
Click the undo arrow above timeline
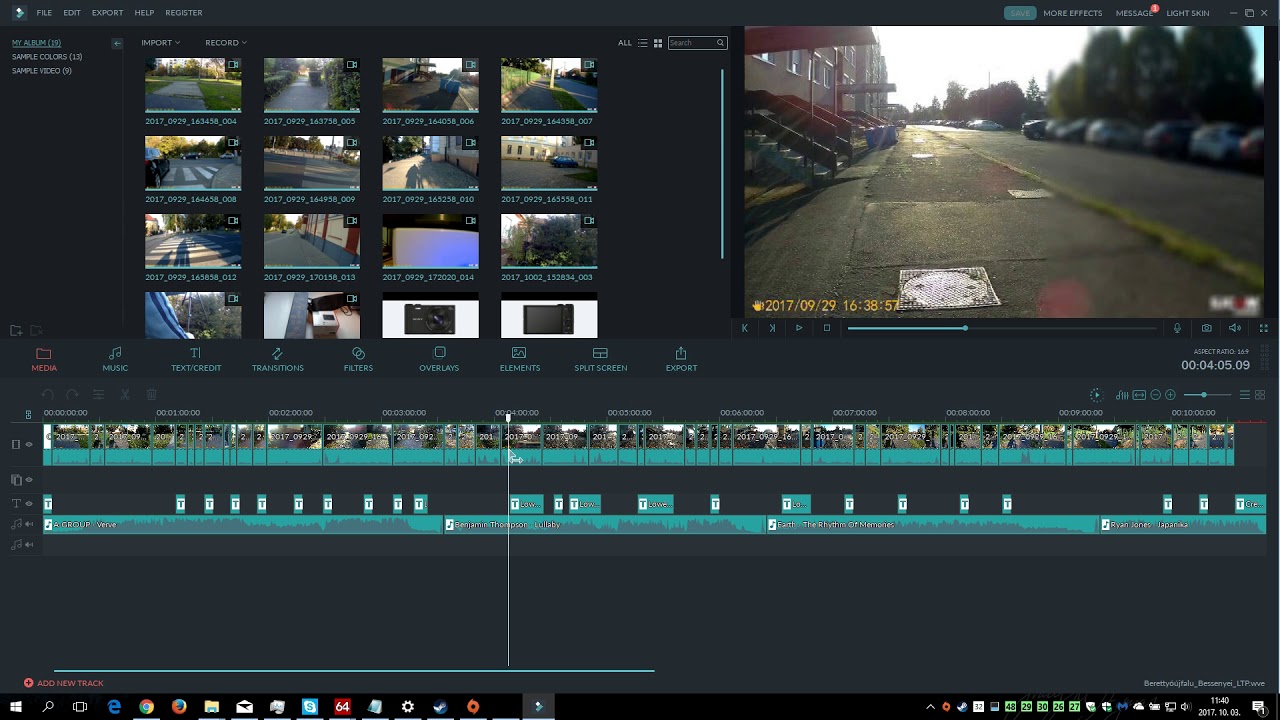point(46,395)
